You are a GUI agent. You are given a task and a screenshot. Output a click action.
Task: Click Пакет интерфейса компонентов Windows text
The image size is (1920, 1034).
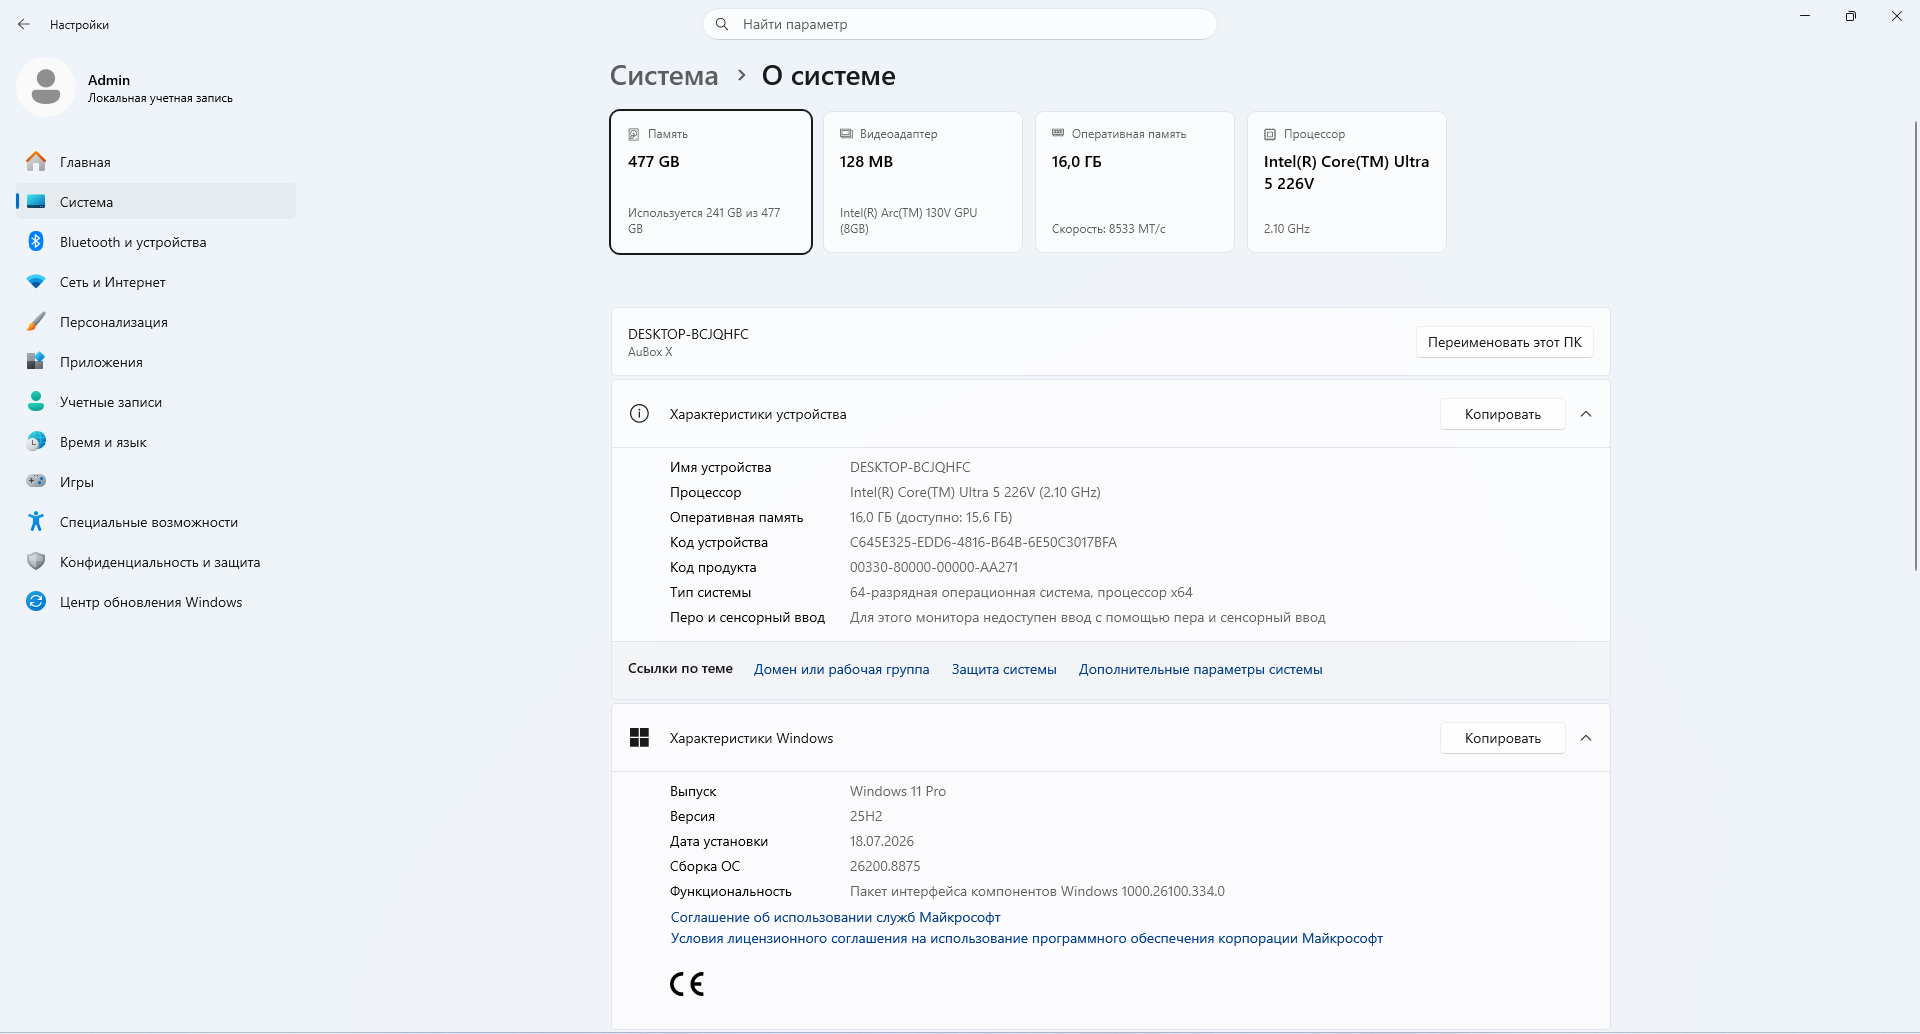click(x=1037, y=891)
